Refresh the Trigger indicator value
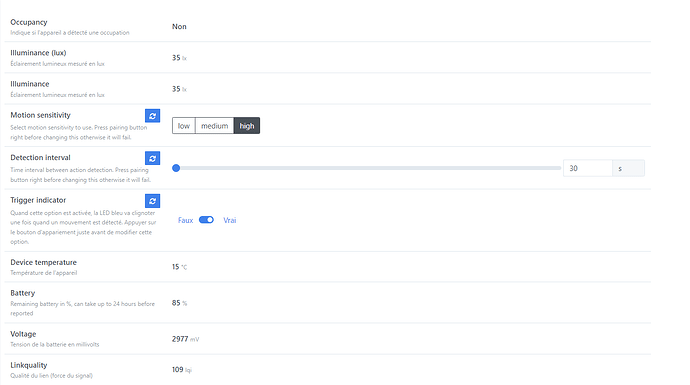690x385 pixels. click(x=152, y=201)
